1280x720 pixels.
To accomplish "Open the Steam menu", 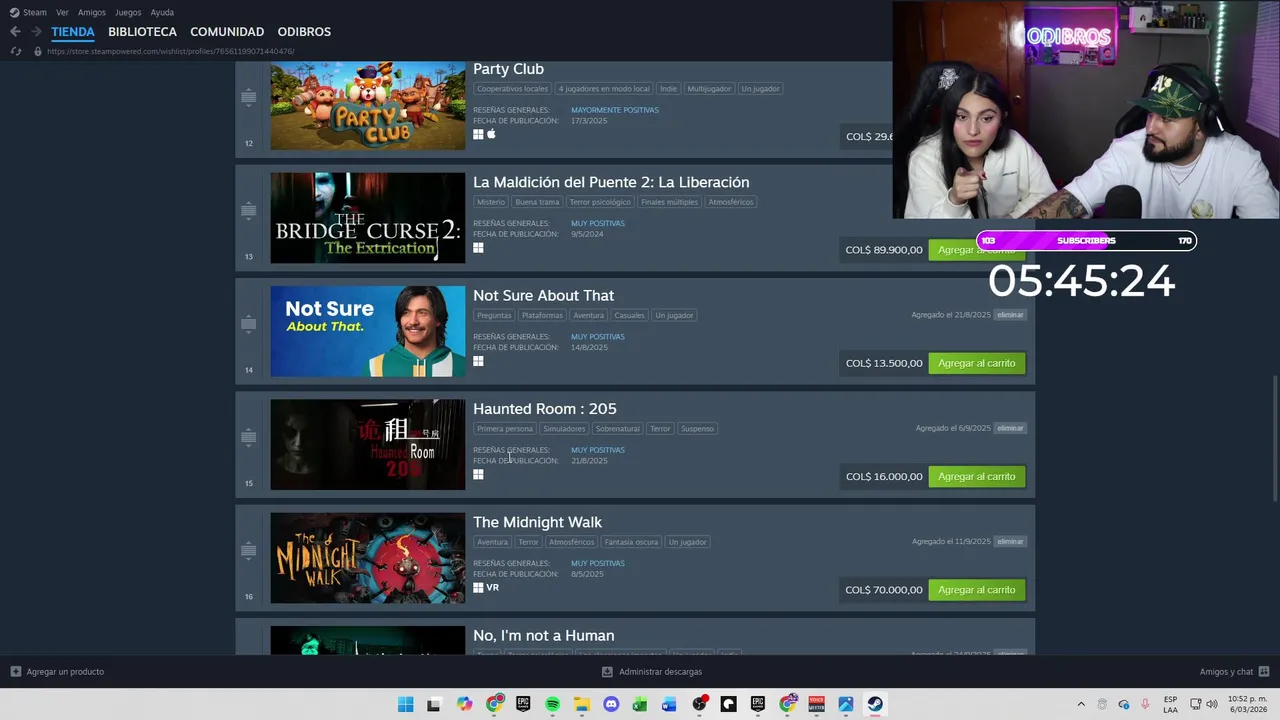I will coord(29,12).
